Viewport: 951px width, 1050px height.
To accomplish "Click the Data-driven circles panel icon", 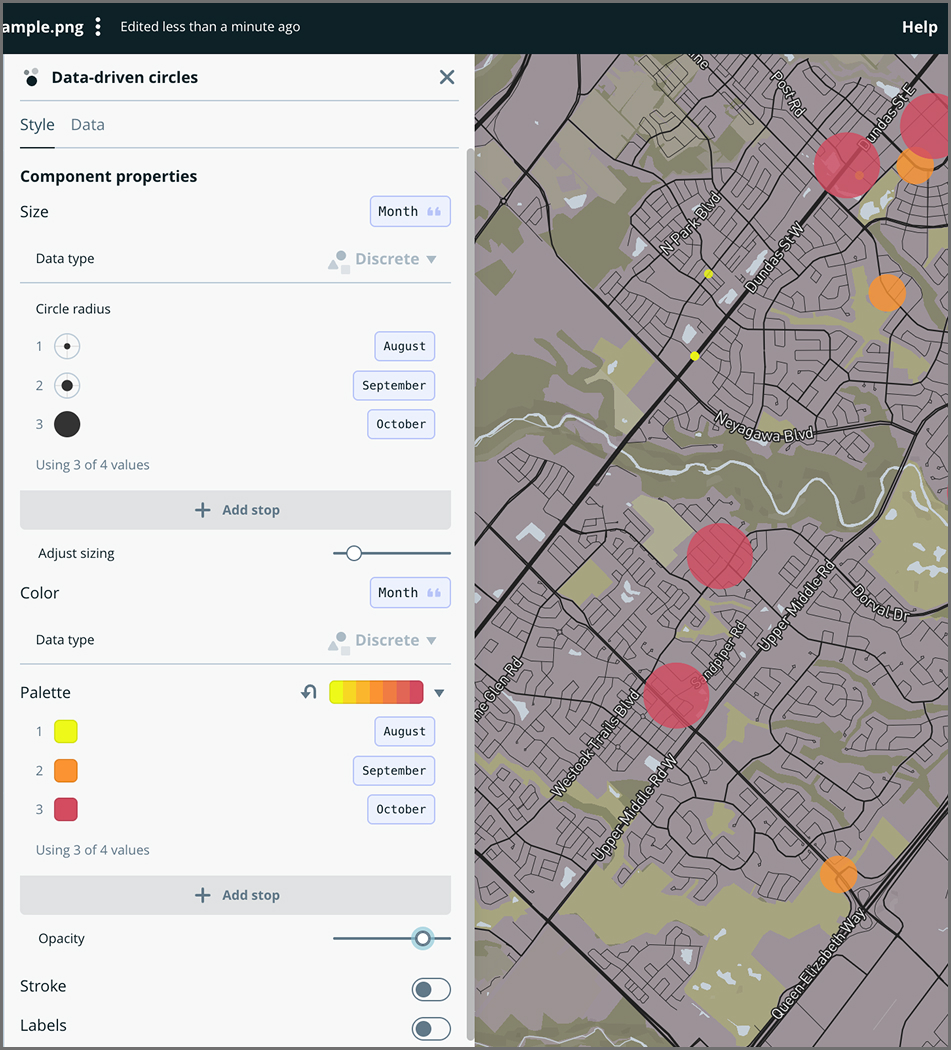I will click(31, 77).
